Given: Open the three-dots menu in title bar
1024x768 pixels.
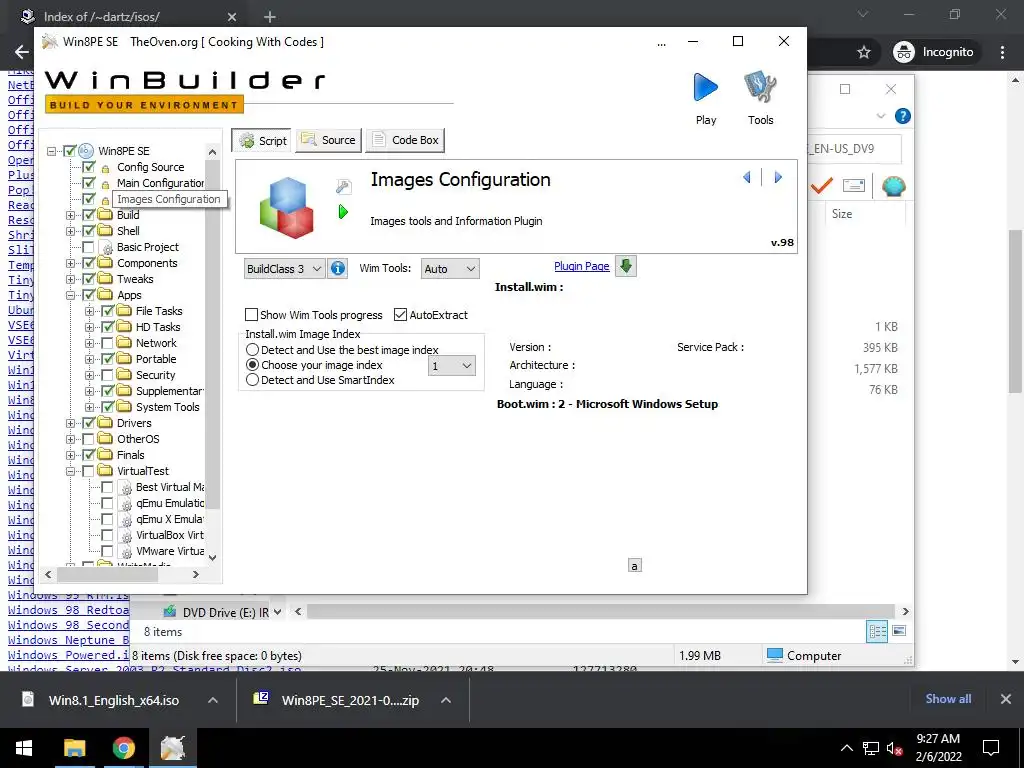Looking at the screenshot, I should (x=662, y=43).
